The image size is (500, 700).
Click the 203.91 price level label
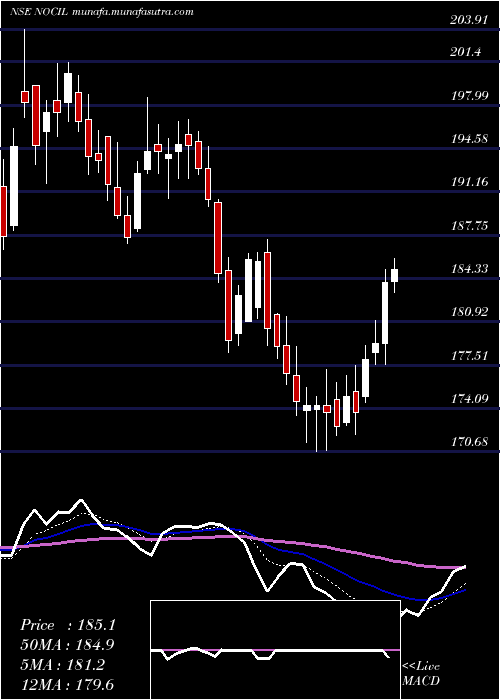pyautogui.click(x=468, y=20)
